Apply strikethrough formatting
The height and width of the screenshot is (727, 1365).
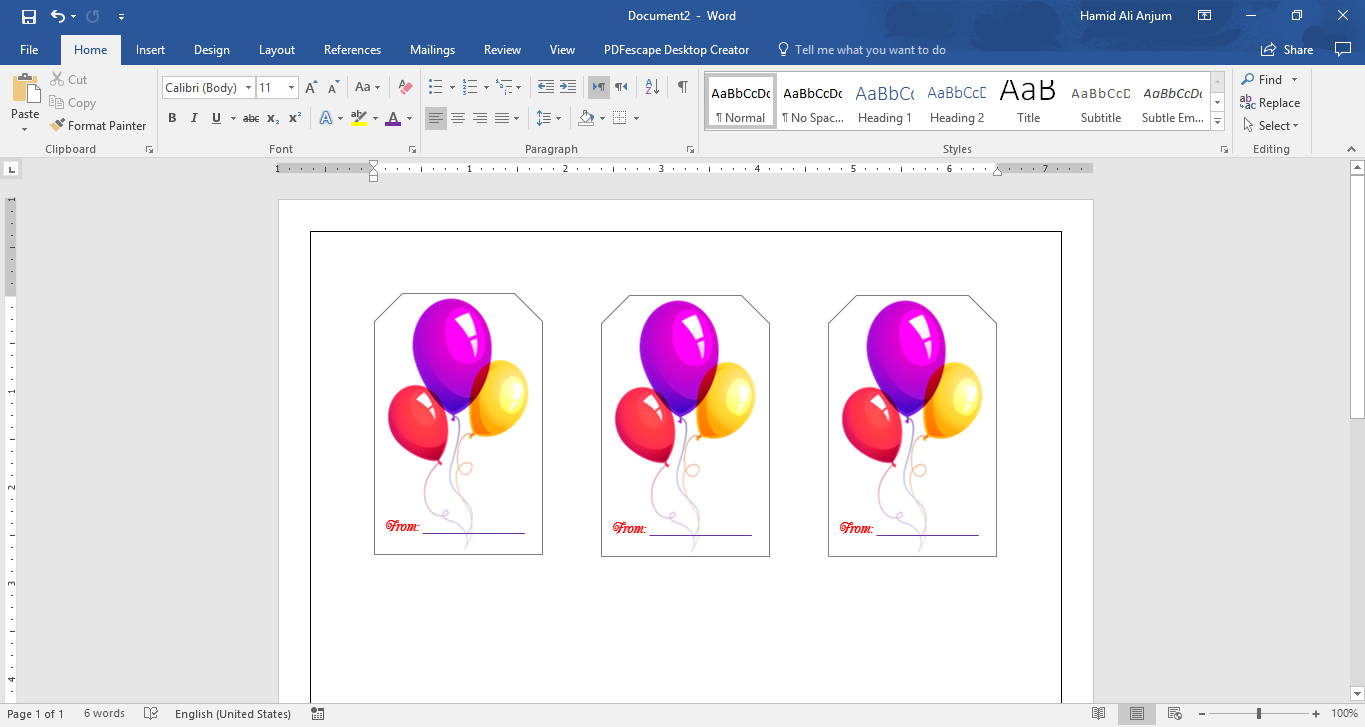[x=249, y=118]
